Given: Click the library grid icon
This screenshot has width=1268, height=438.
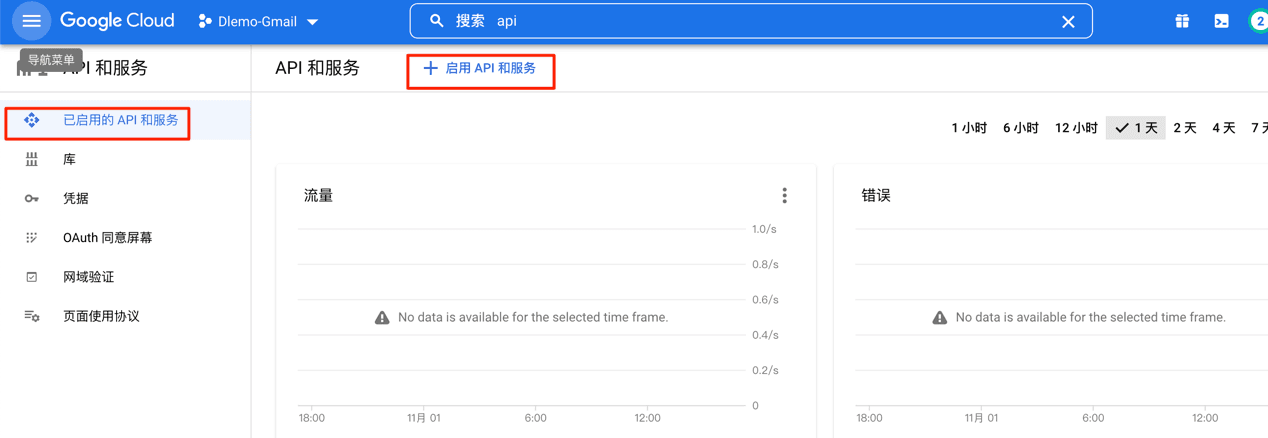Looking at the screenshot, I should (32, 160).
